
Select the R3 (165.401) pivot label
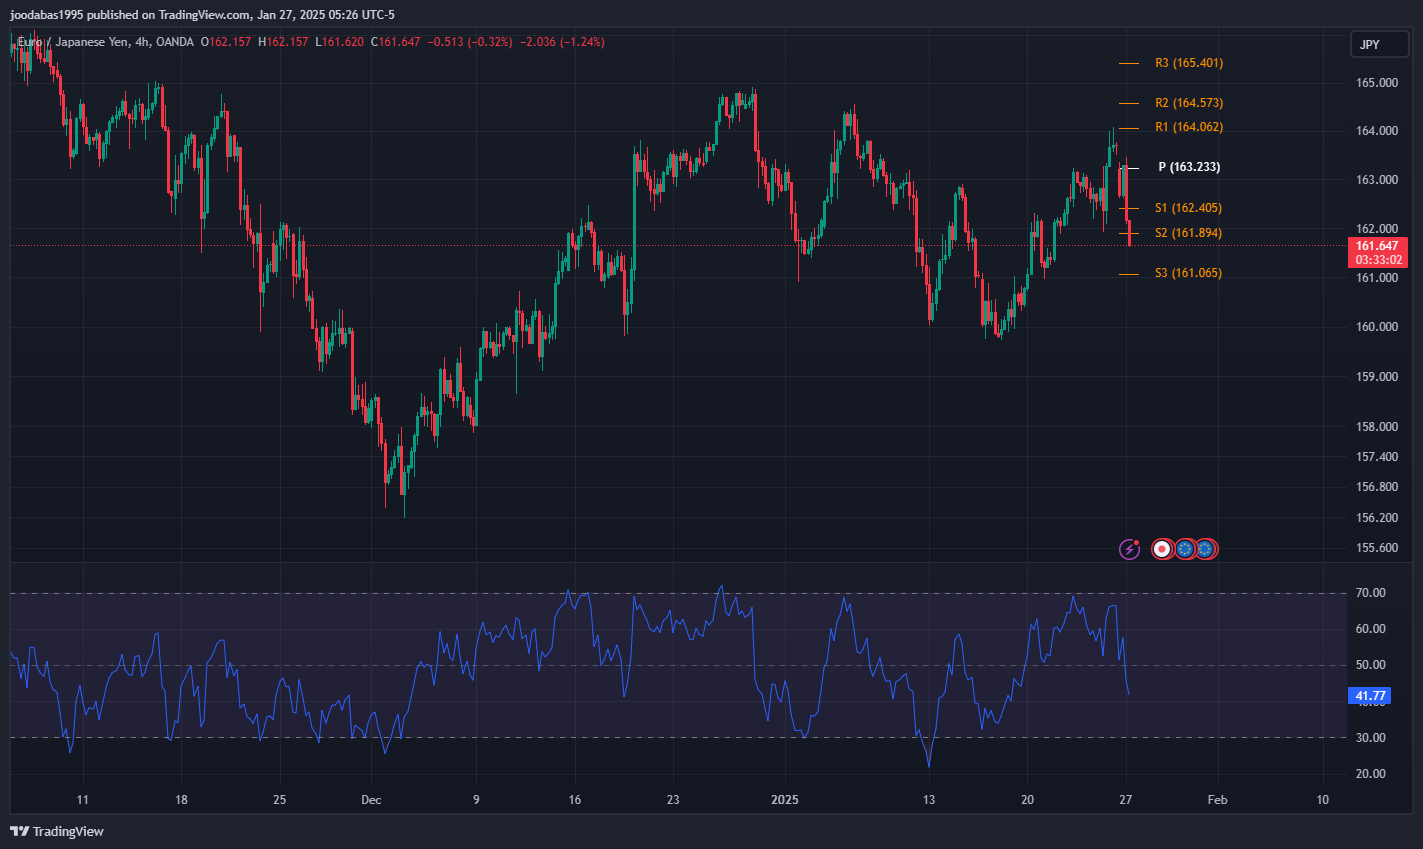(1189, 63)
